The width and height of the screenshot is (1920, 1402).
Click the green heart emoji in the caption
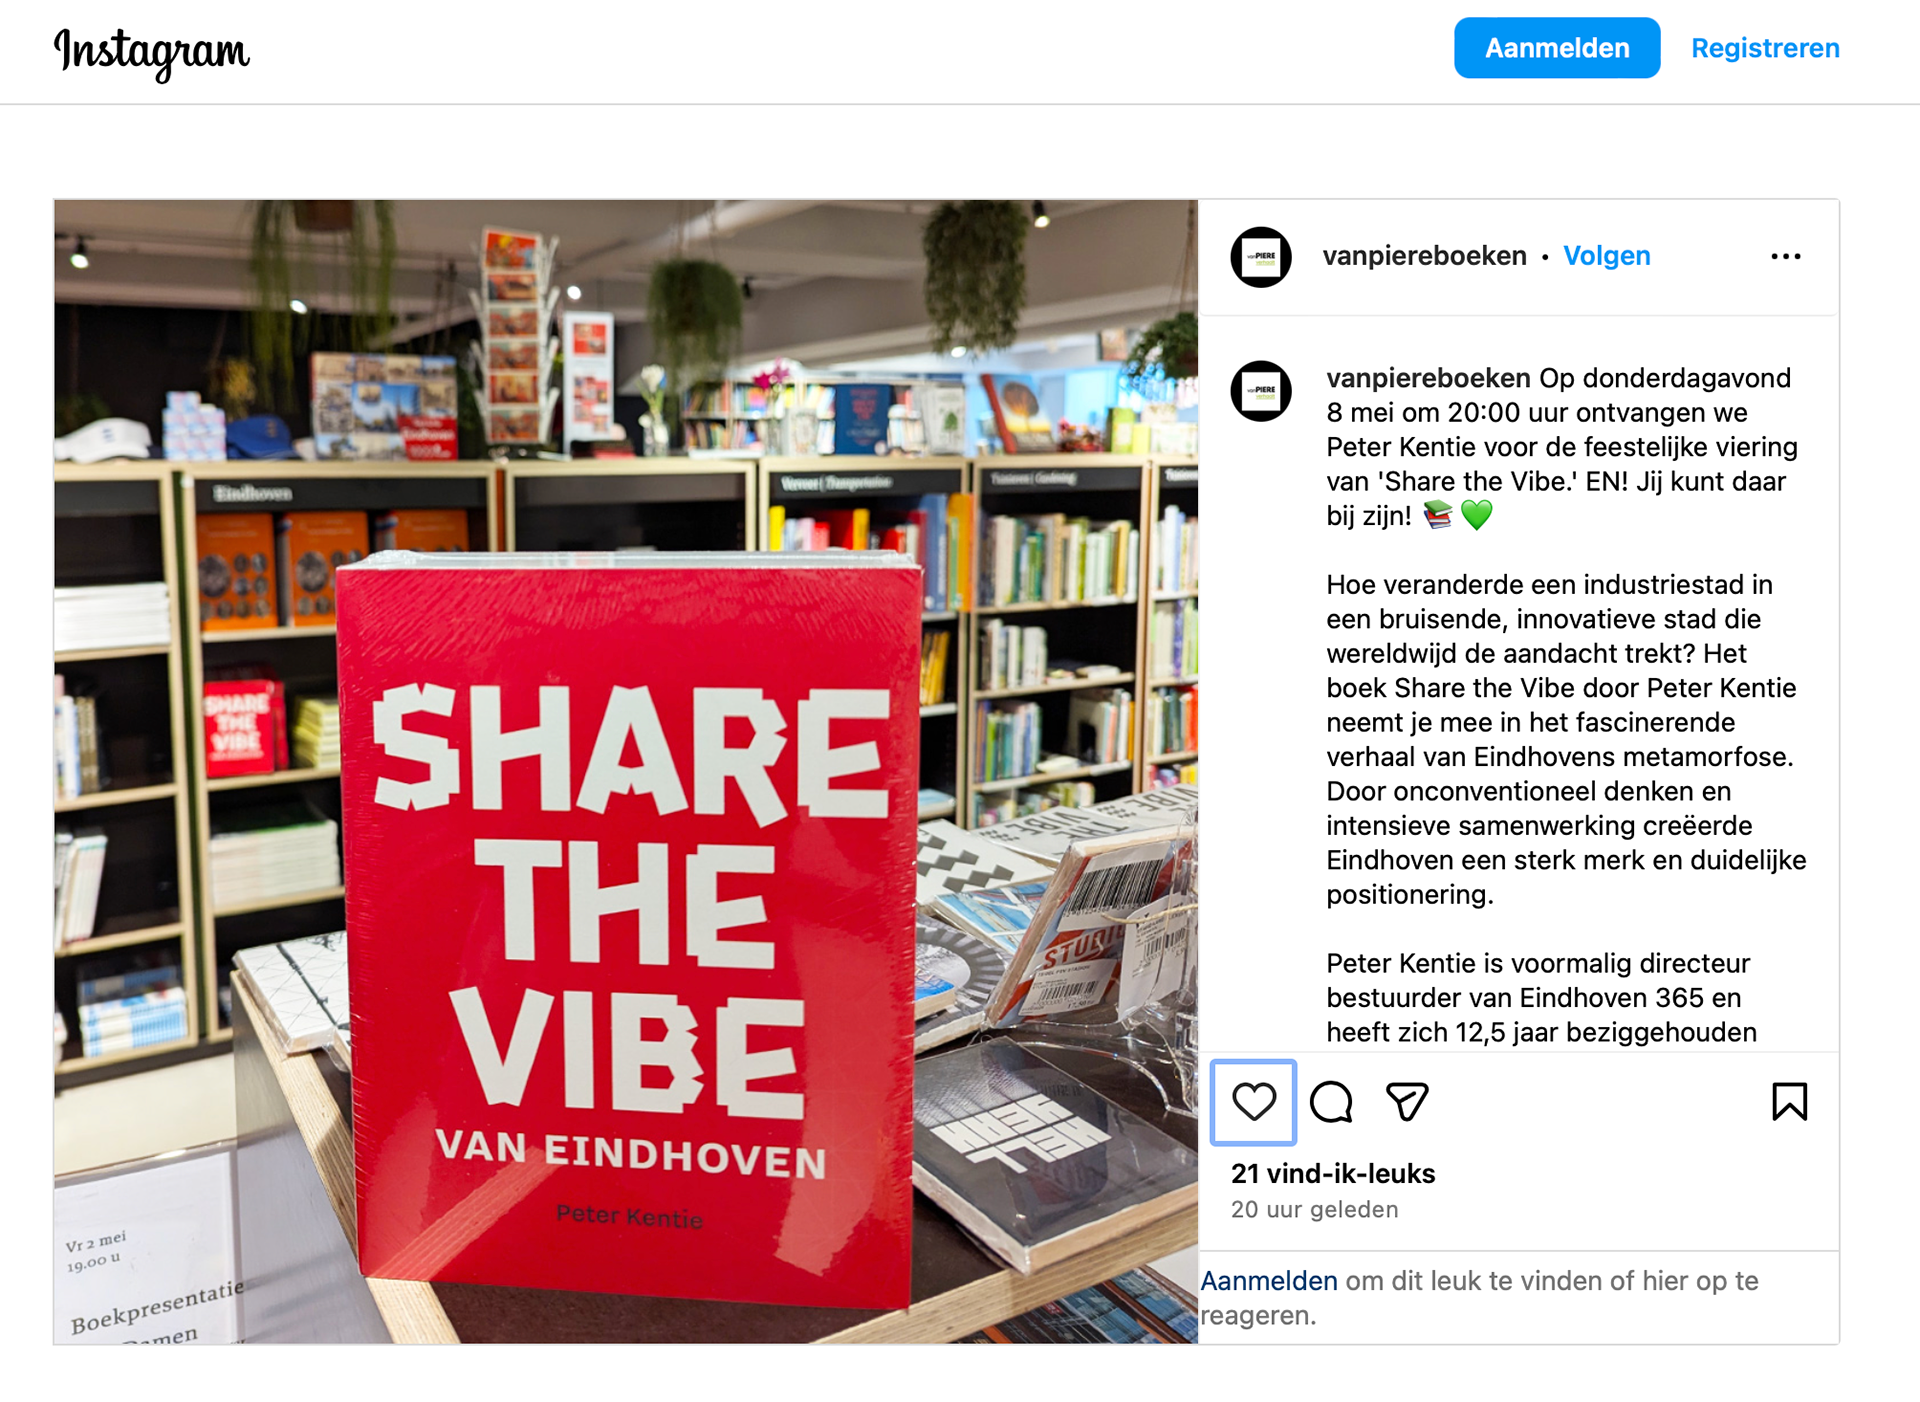click(1476, 516)
